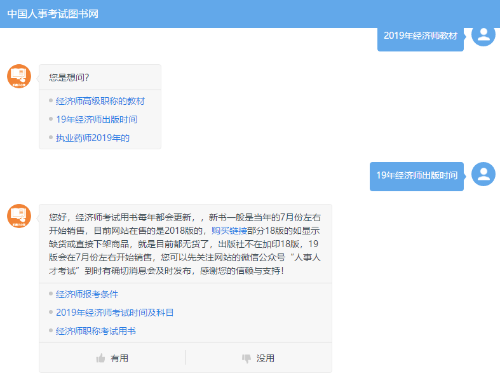Open the 执业药师2019年的 suggestion link
The width and height of the screenshot is (500, 378).
[93, 138]
